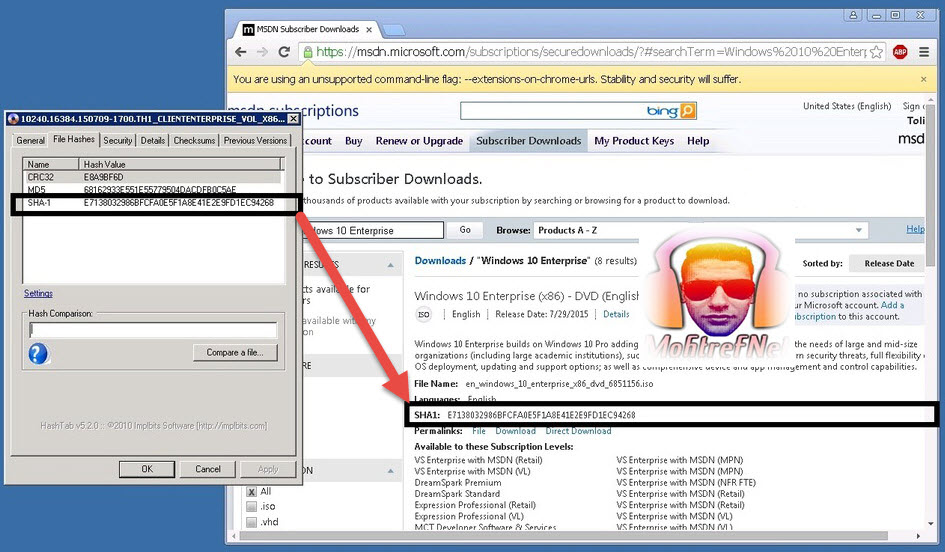Open HashTab Settings link
Viewport: 945px width, 552px height.
pyautogui.click(x=38, y=293)
